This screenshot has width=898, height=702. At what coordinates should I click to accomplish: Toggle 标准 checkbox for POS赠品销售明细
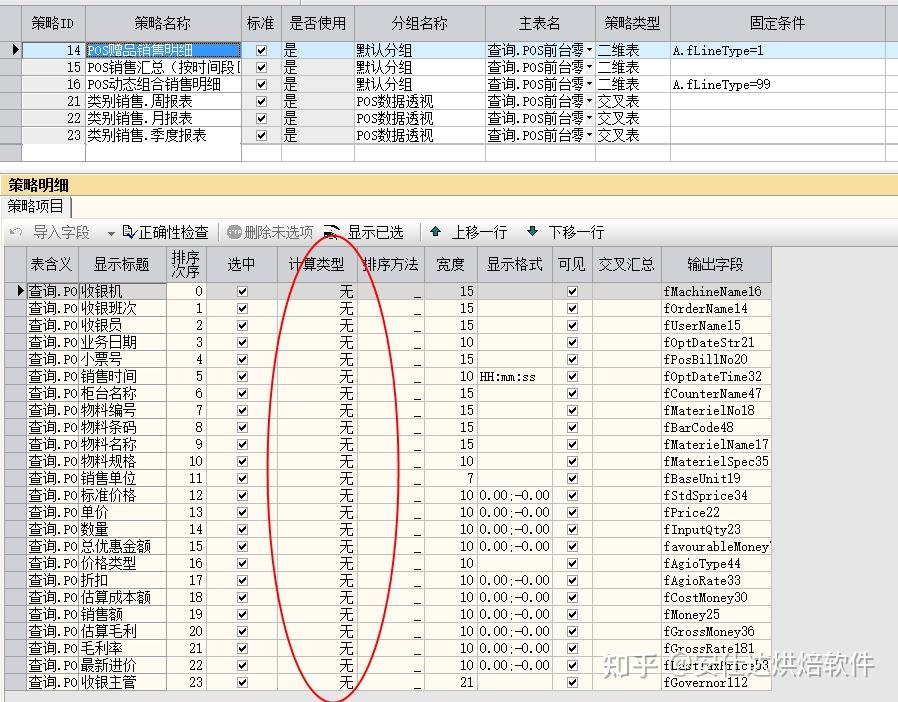261,50
